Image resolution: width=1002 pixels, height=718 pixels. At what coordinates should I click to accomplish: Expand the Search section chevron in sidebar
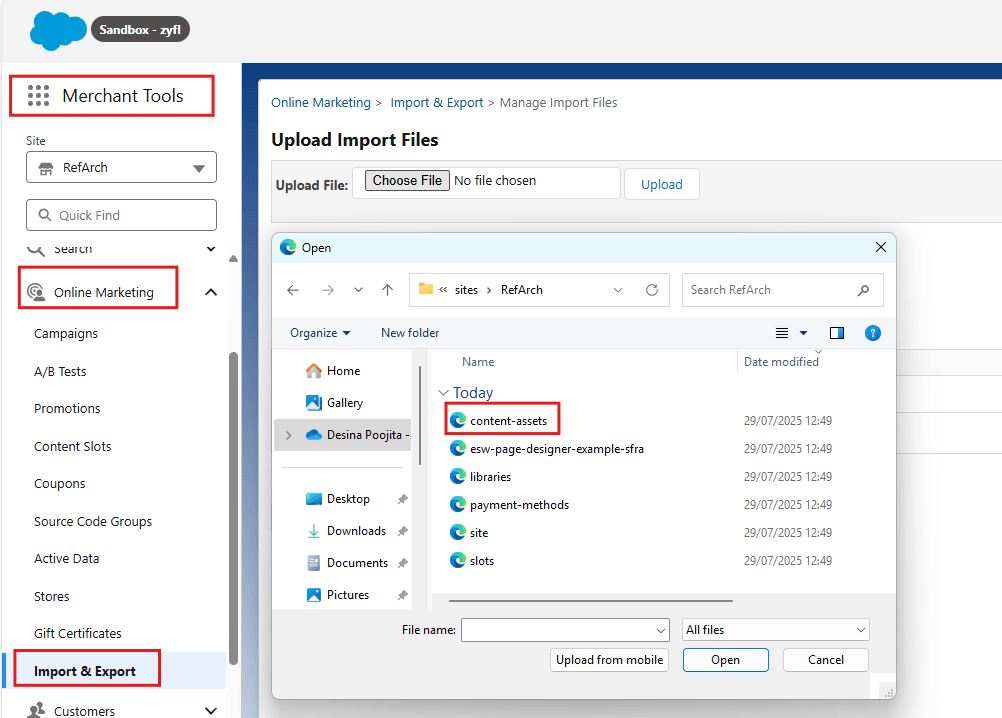coord(211,249)
